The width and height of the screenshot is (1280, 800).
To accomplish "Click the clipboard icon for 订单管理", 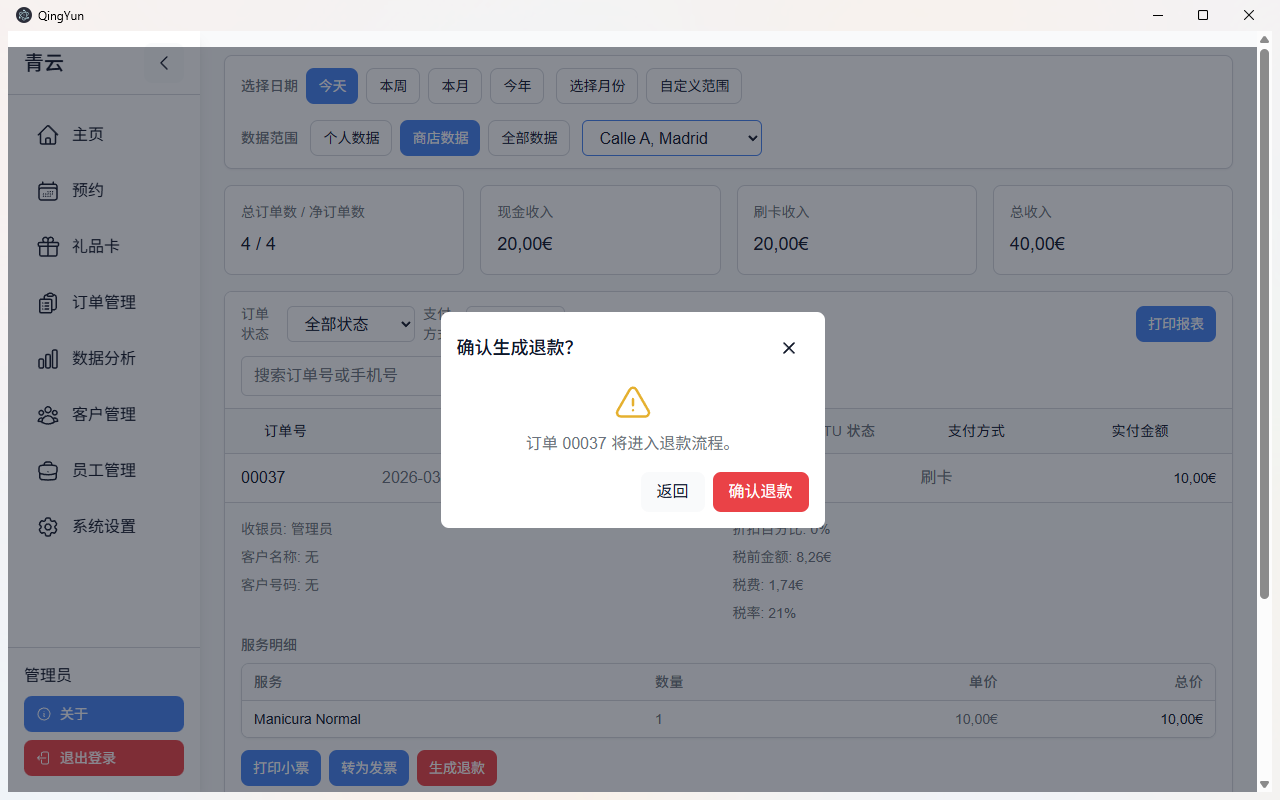I will click(48, 303).
